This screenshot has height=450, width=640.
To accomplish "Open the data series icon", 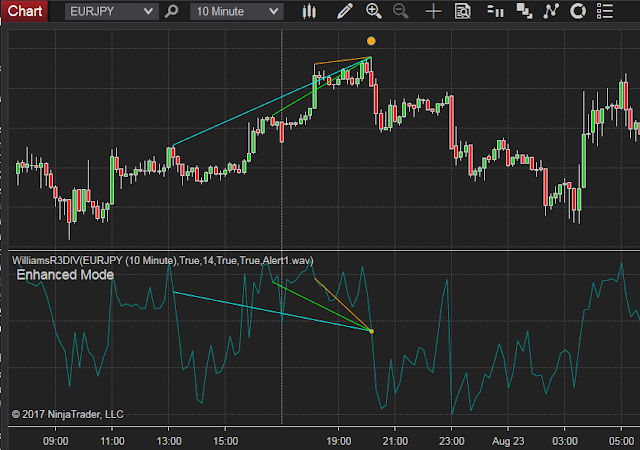I will [x=524, y=11].
